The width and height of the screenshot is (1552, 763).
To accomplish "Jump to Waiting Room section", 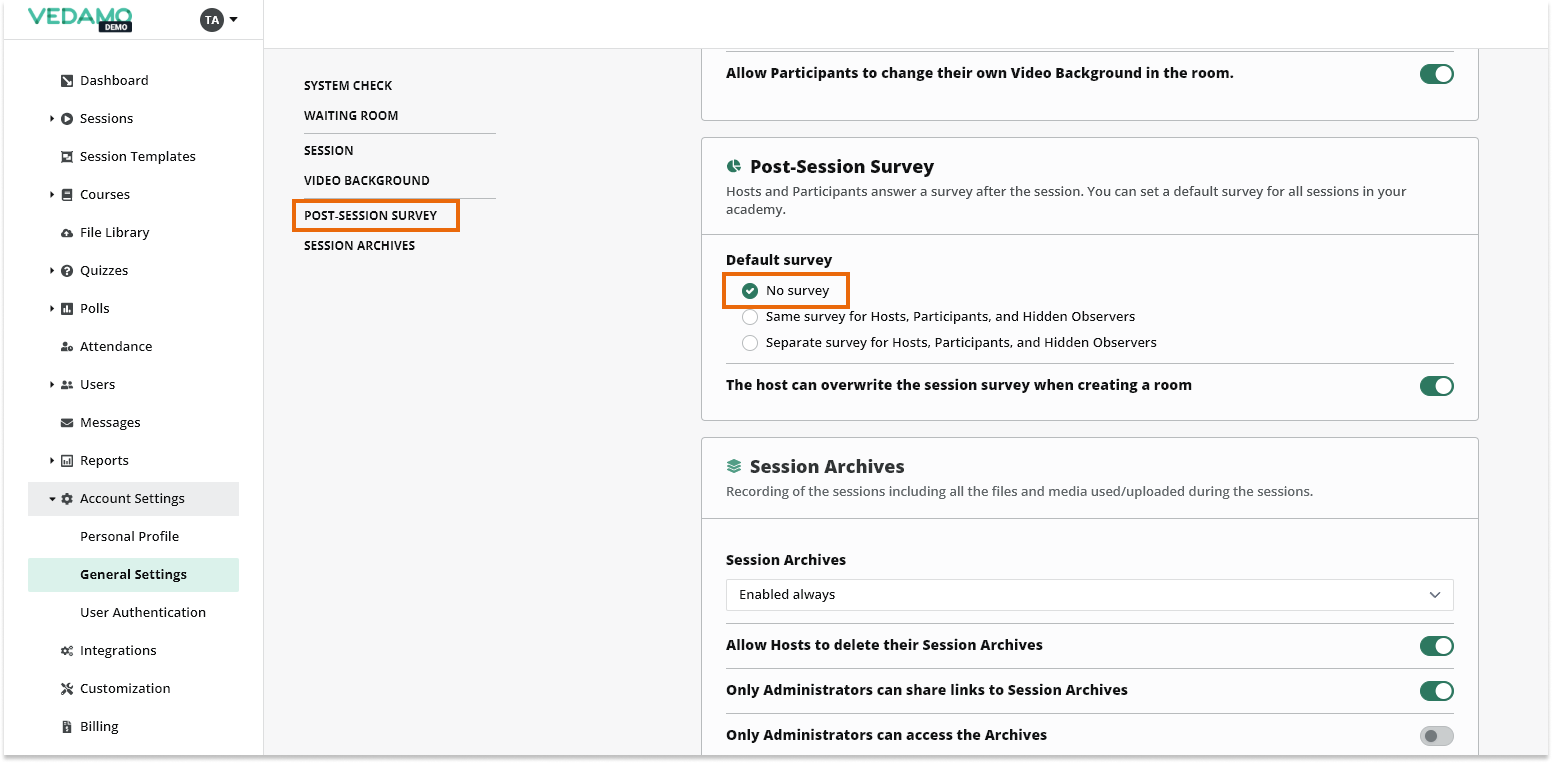I will (351, 116).
